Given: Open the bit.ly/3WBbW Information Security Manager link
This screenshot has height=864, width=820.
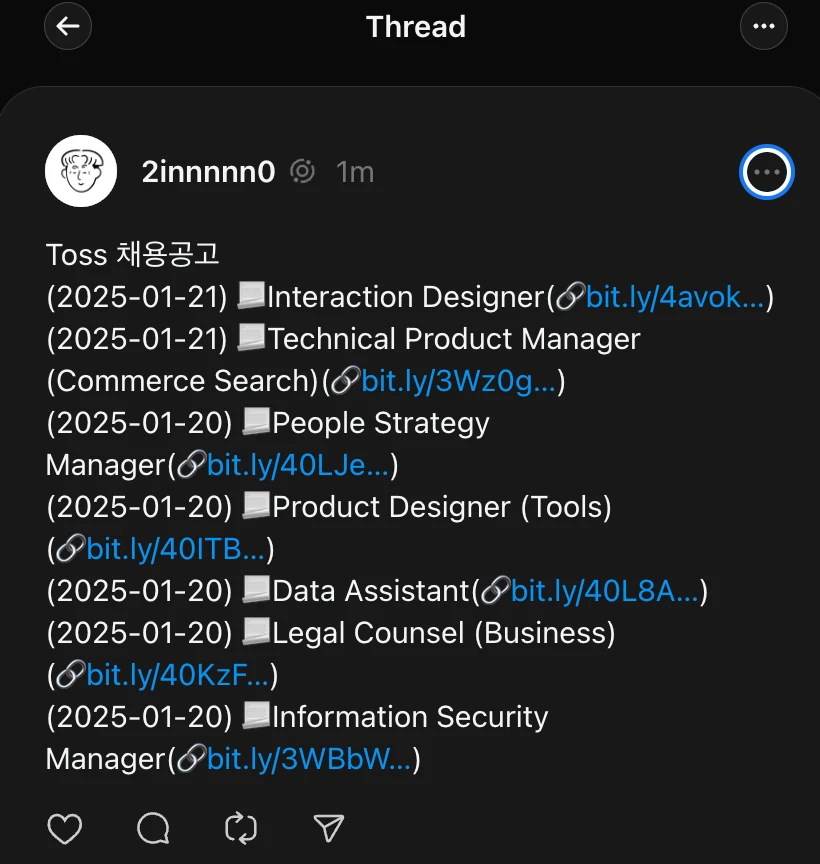Looking at the screenshot, I should (x=309, y=759).
